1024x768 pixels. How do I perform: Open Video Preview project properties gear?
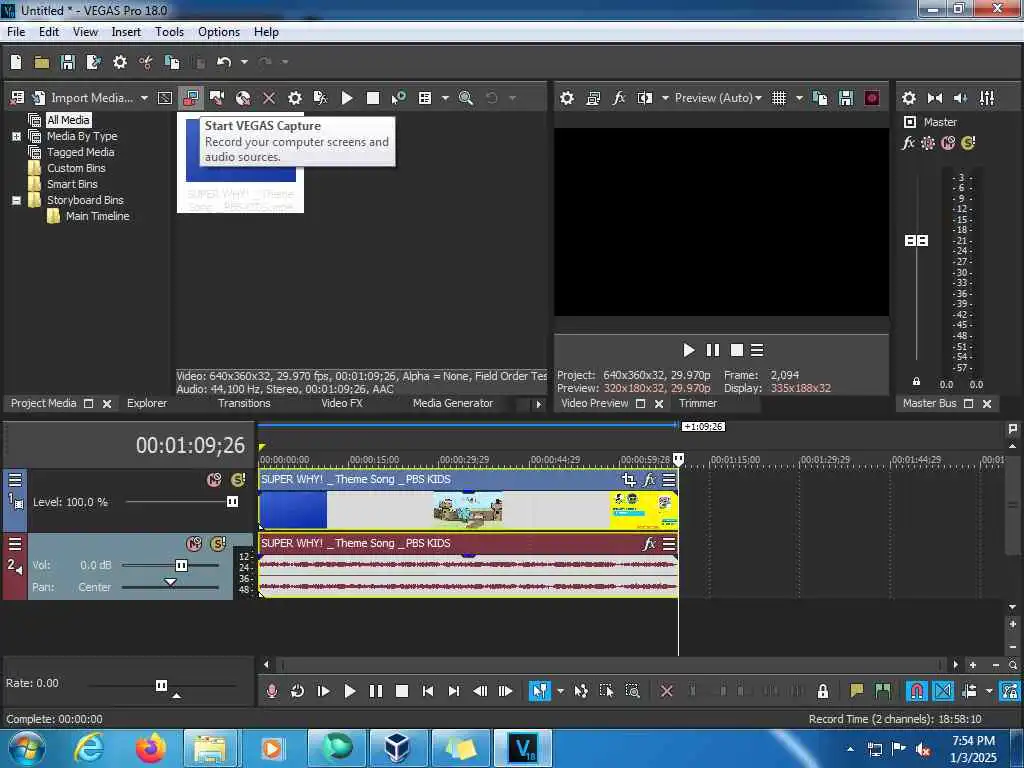pyautogui.click(x=567, y=98)
